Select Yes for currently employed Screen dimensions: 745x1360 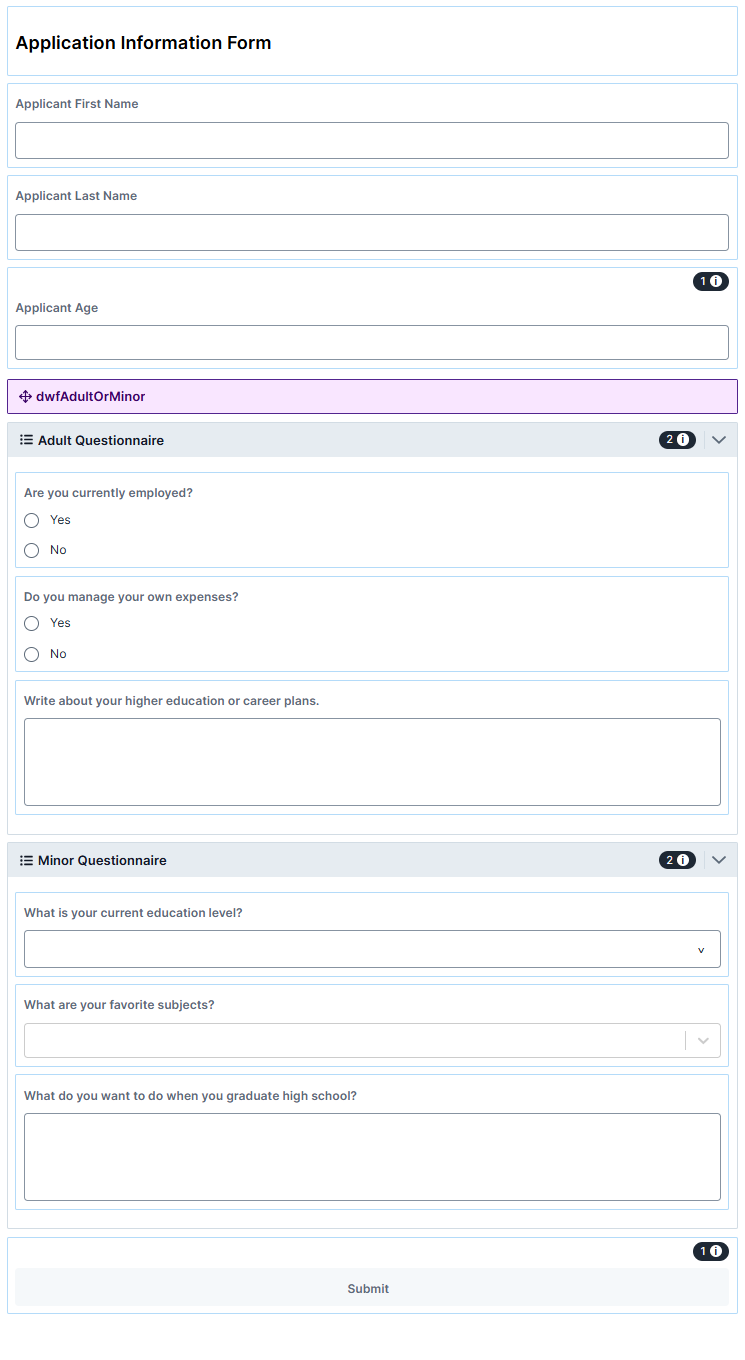[31, 520]
